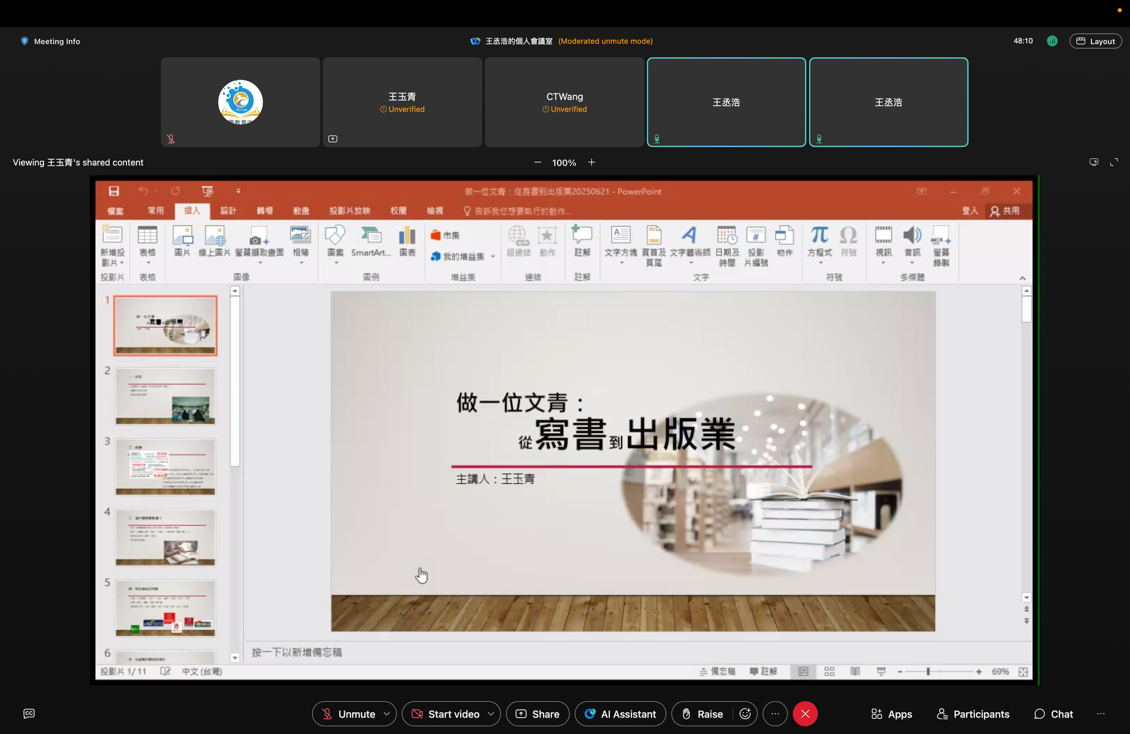Zoom in shared content with plus
1130x734 pixels.
pyautogui.click(x=591, y=162)
